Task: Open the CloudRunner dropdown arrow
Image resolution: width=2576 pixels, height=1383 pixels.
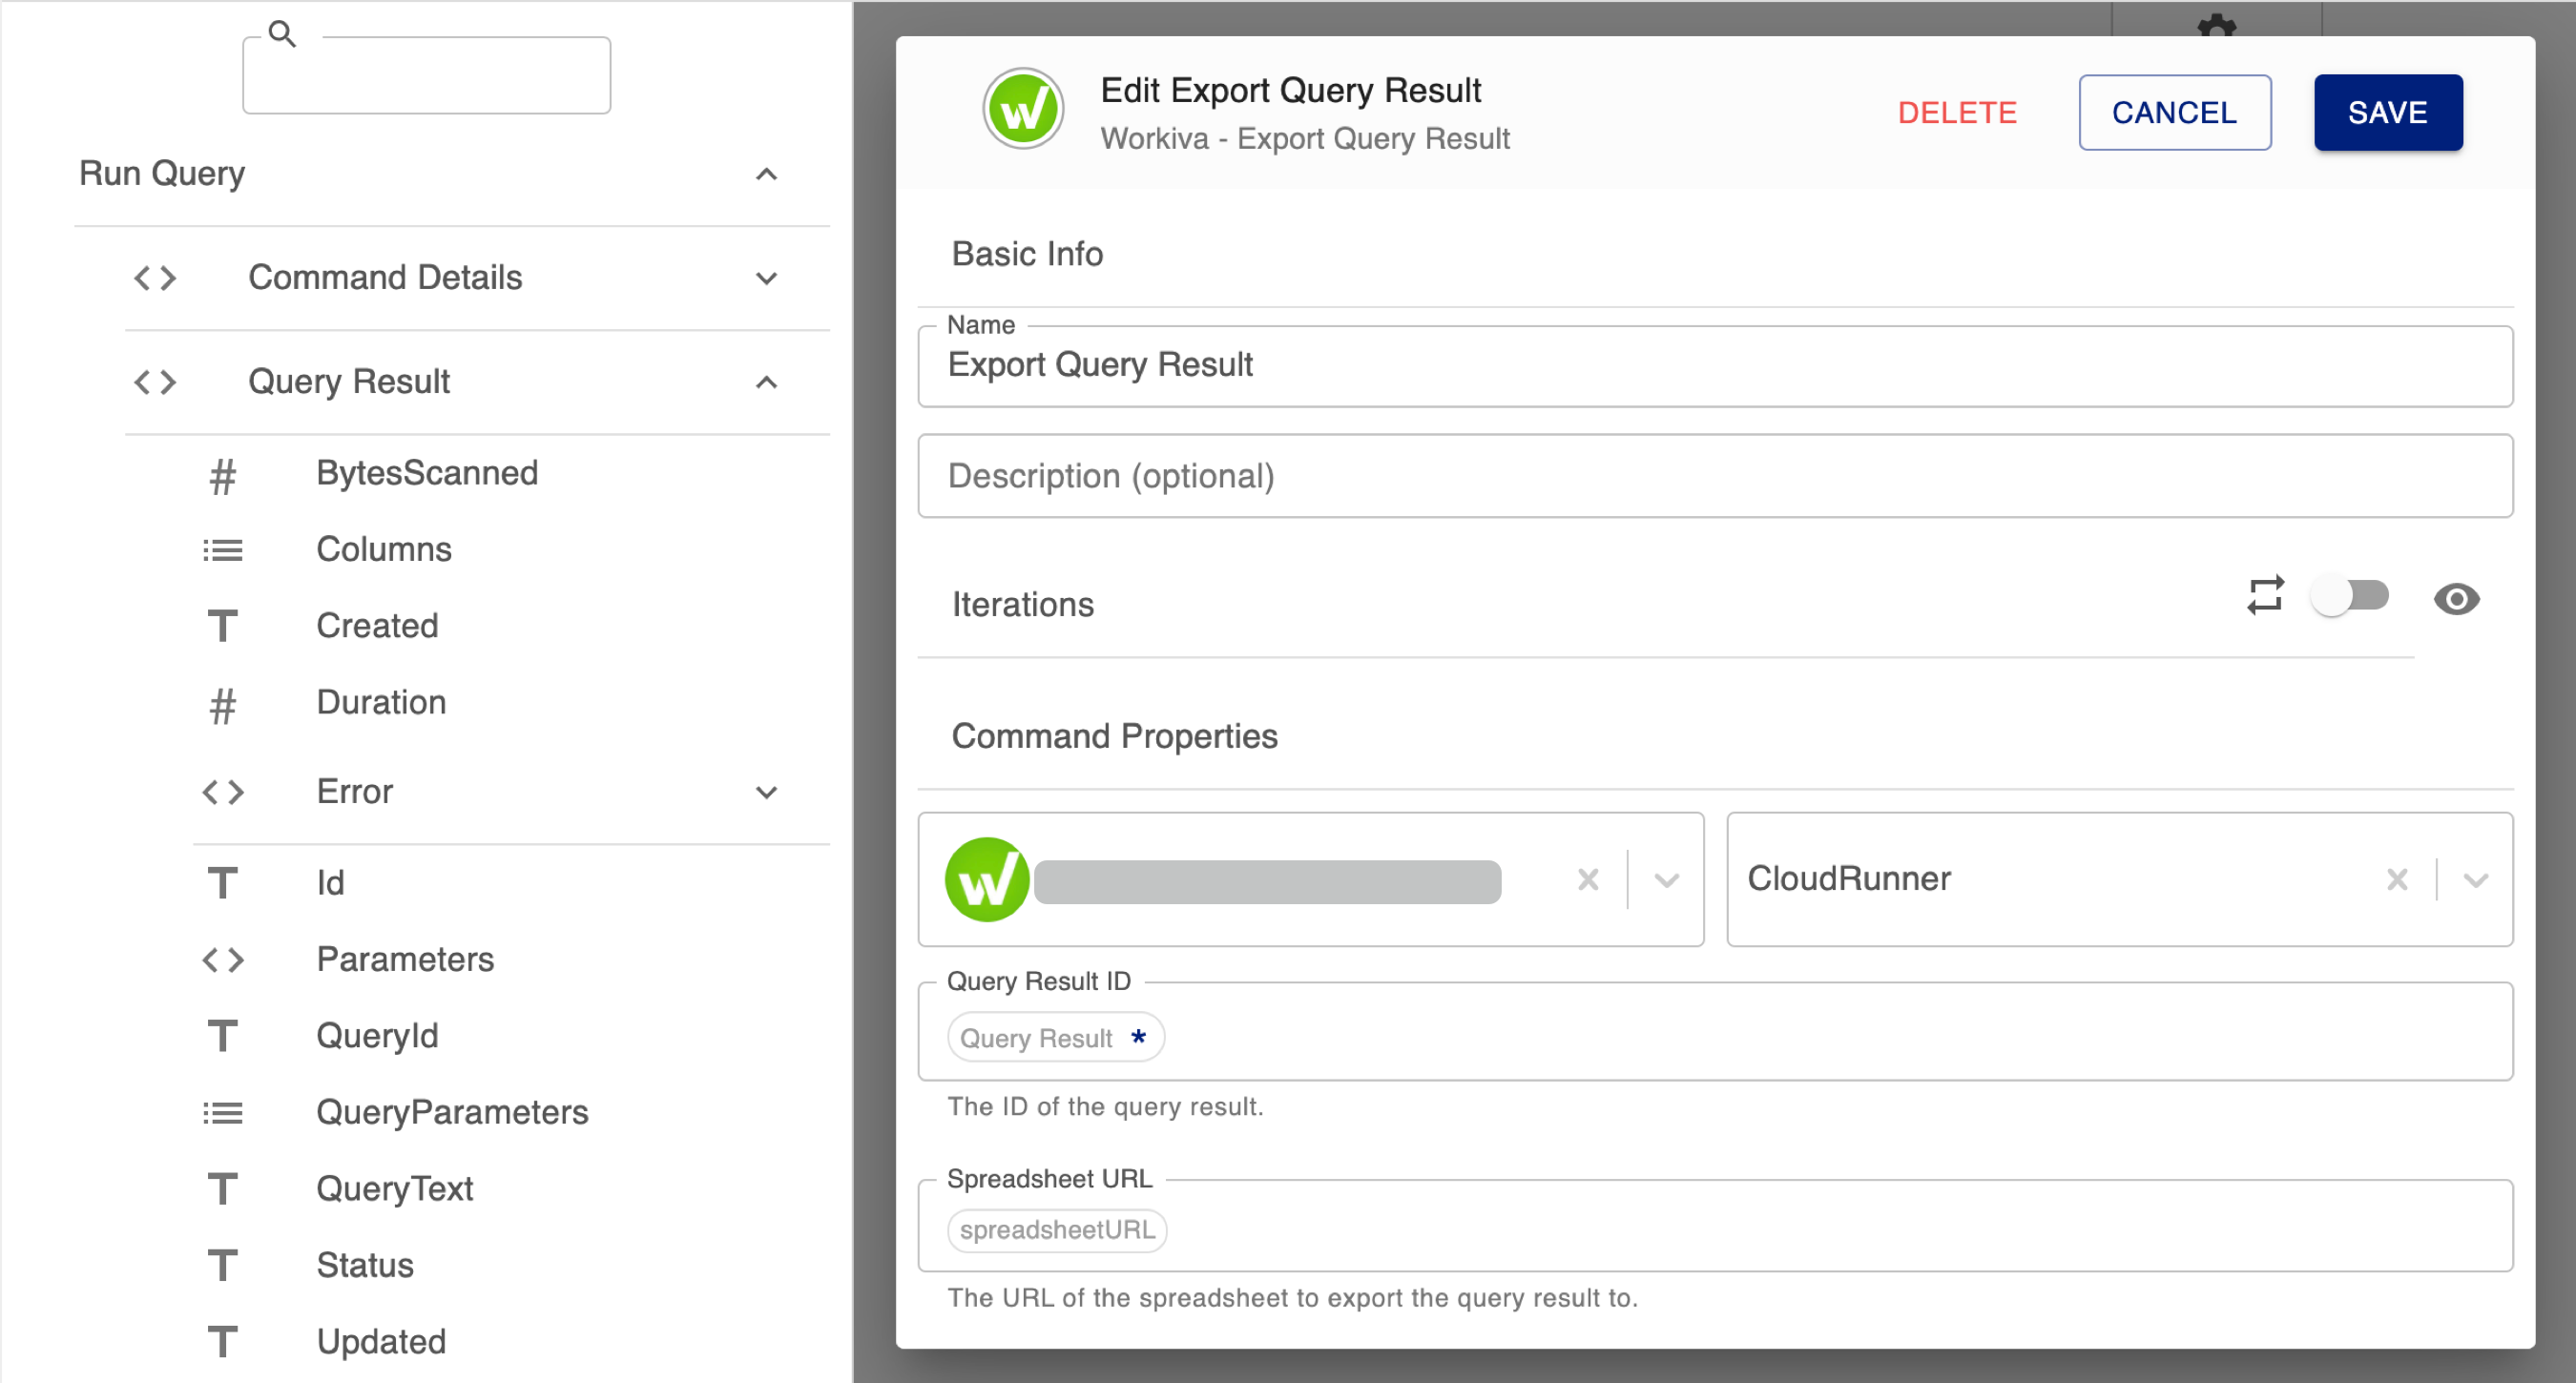Action: 2475,880
